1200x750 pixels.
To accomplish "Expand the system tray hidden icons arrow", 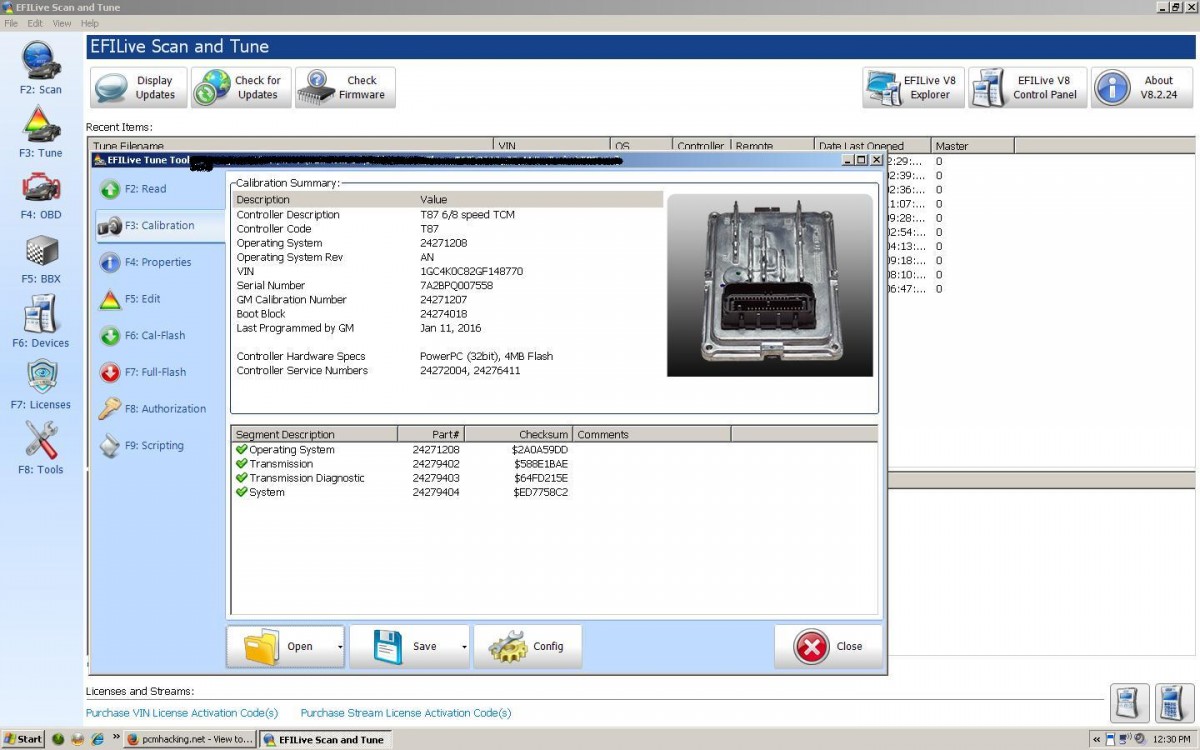I will click(1097, 740).
